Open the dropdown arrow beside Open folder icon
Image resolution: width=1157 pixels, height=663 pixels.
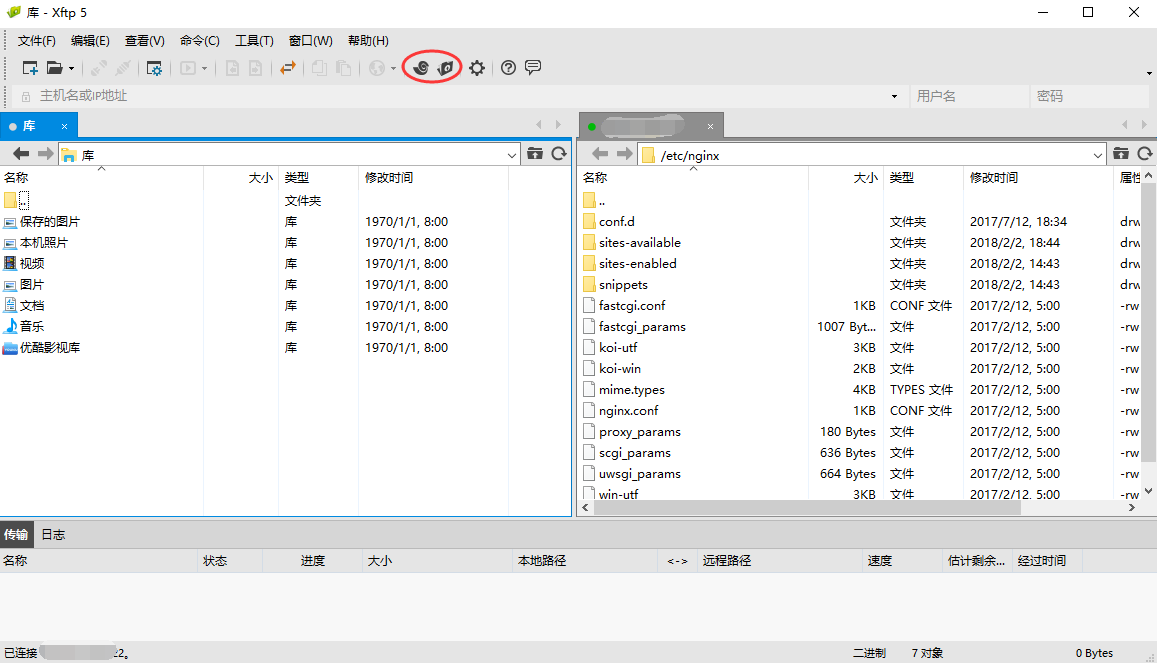pyautogui.click(x=71, y=69)
